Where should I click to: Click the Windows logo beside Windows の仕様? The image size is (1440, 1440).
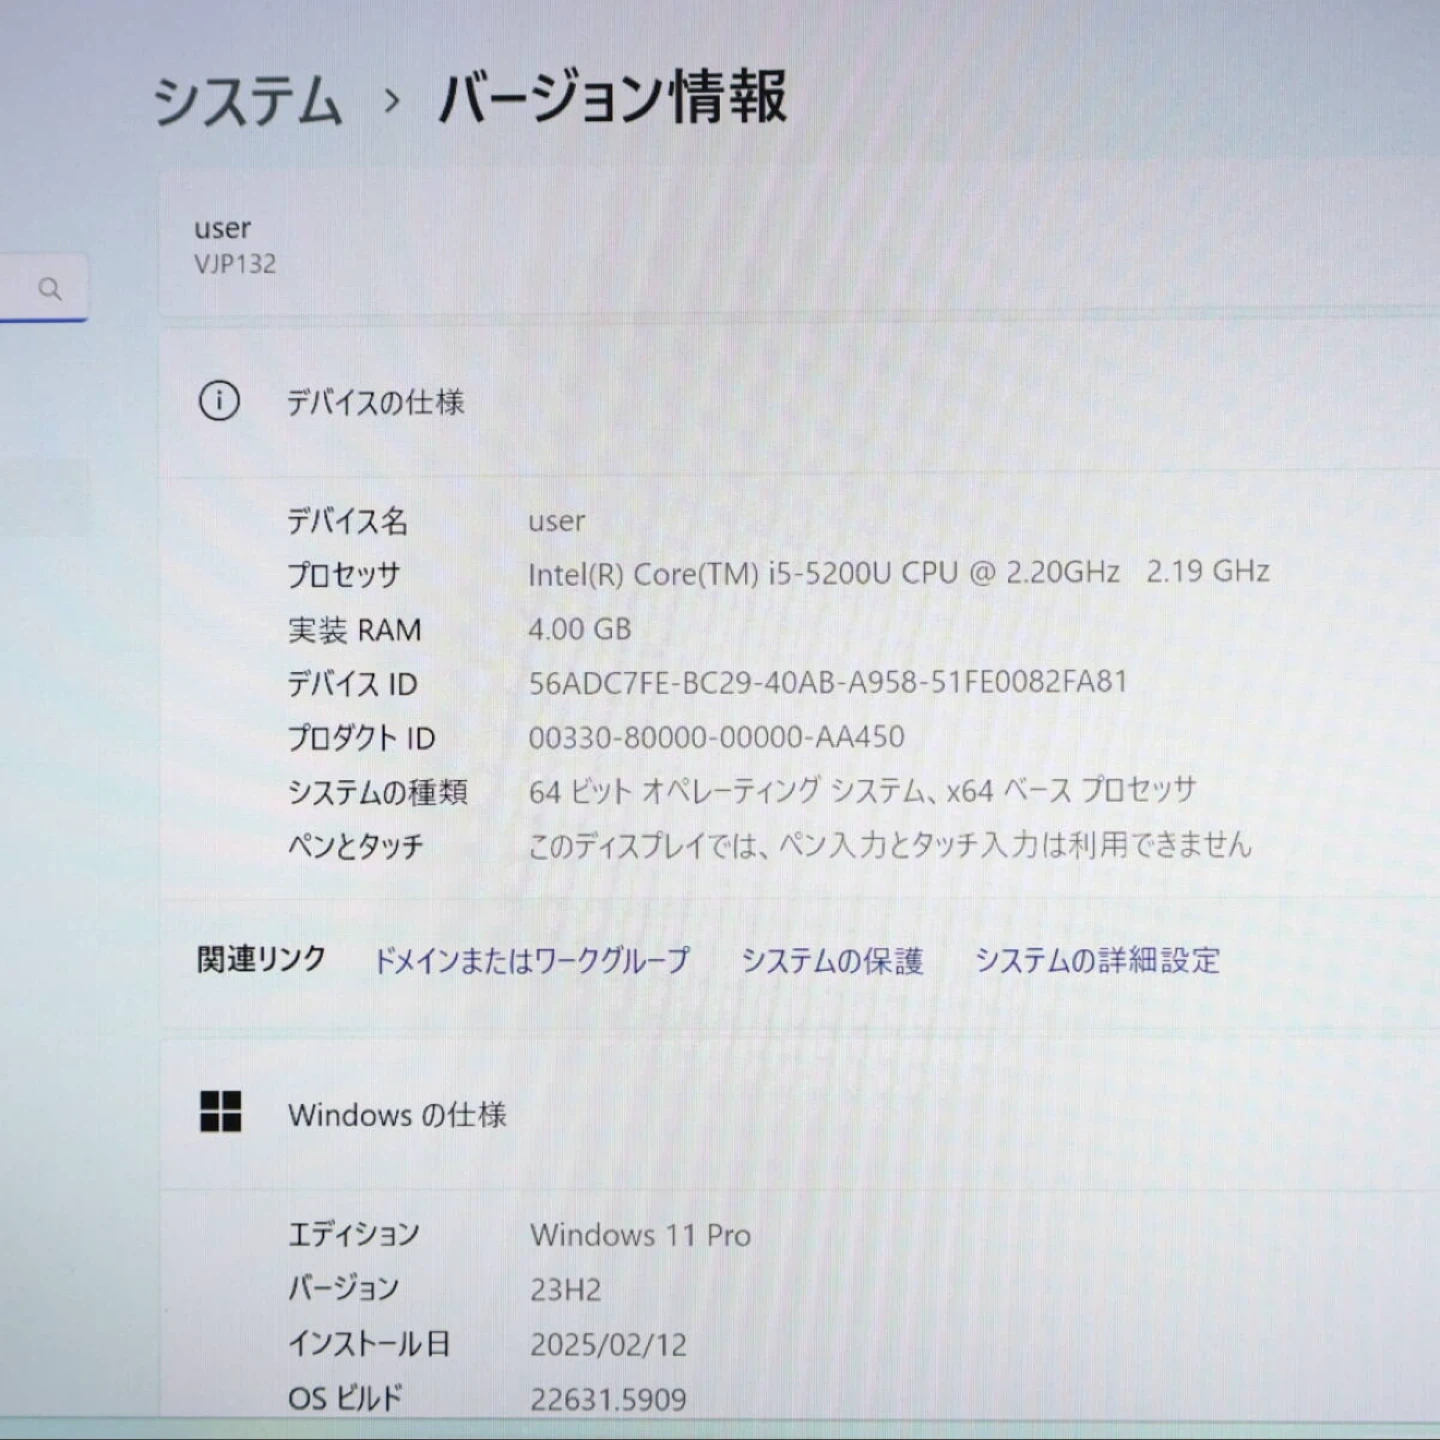[x=220, y=1111]
